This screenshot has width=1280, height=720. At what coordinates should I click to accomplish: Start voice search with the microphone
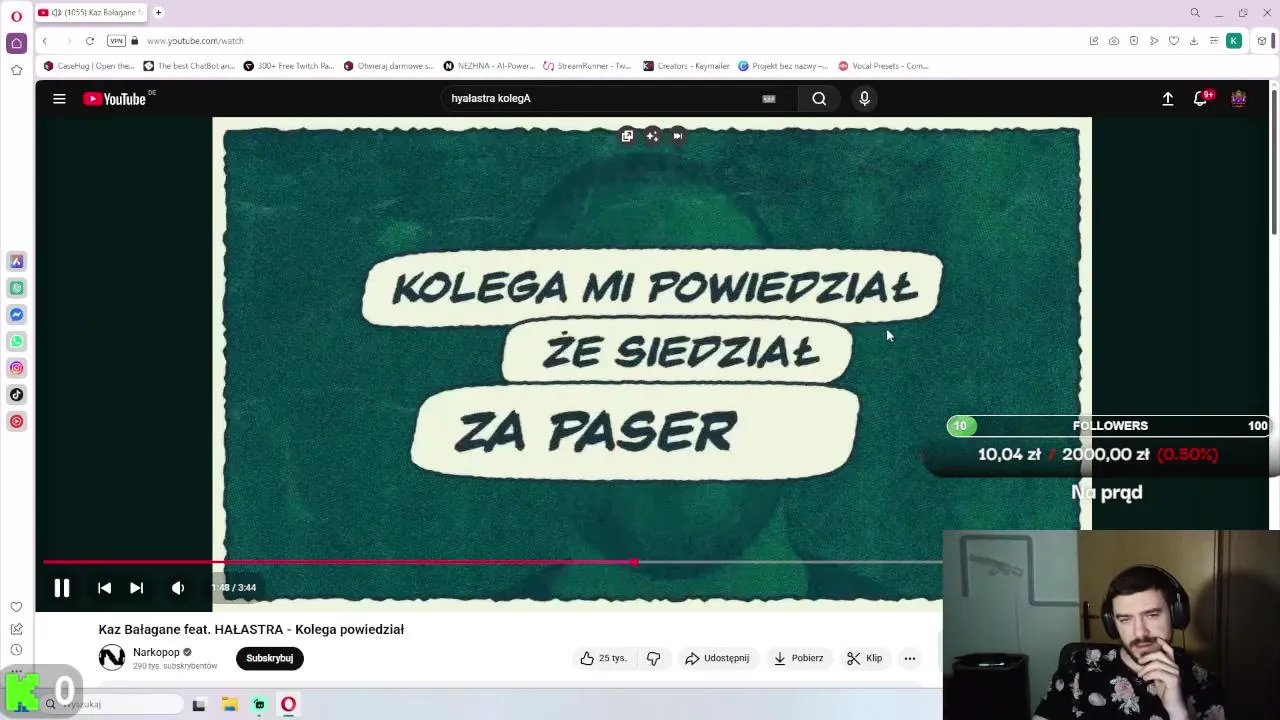[x=864, y=98]
